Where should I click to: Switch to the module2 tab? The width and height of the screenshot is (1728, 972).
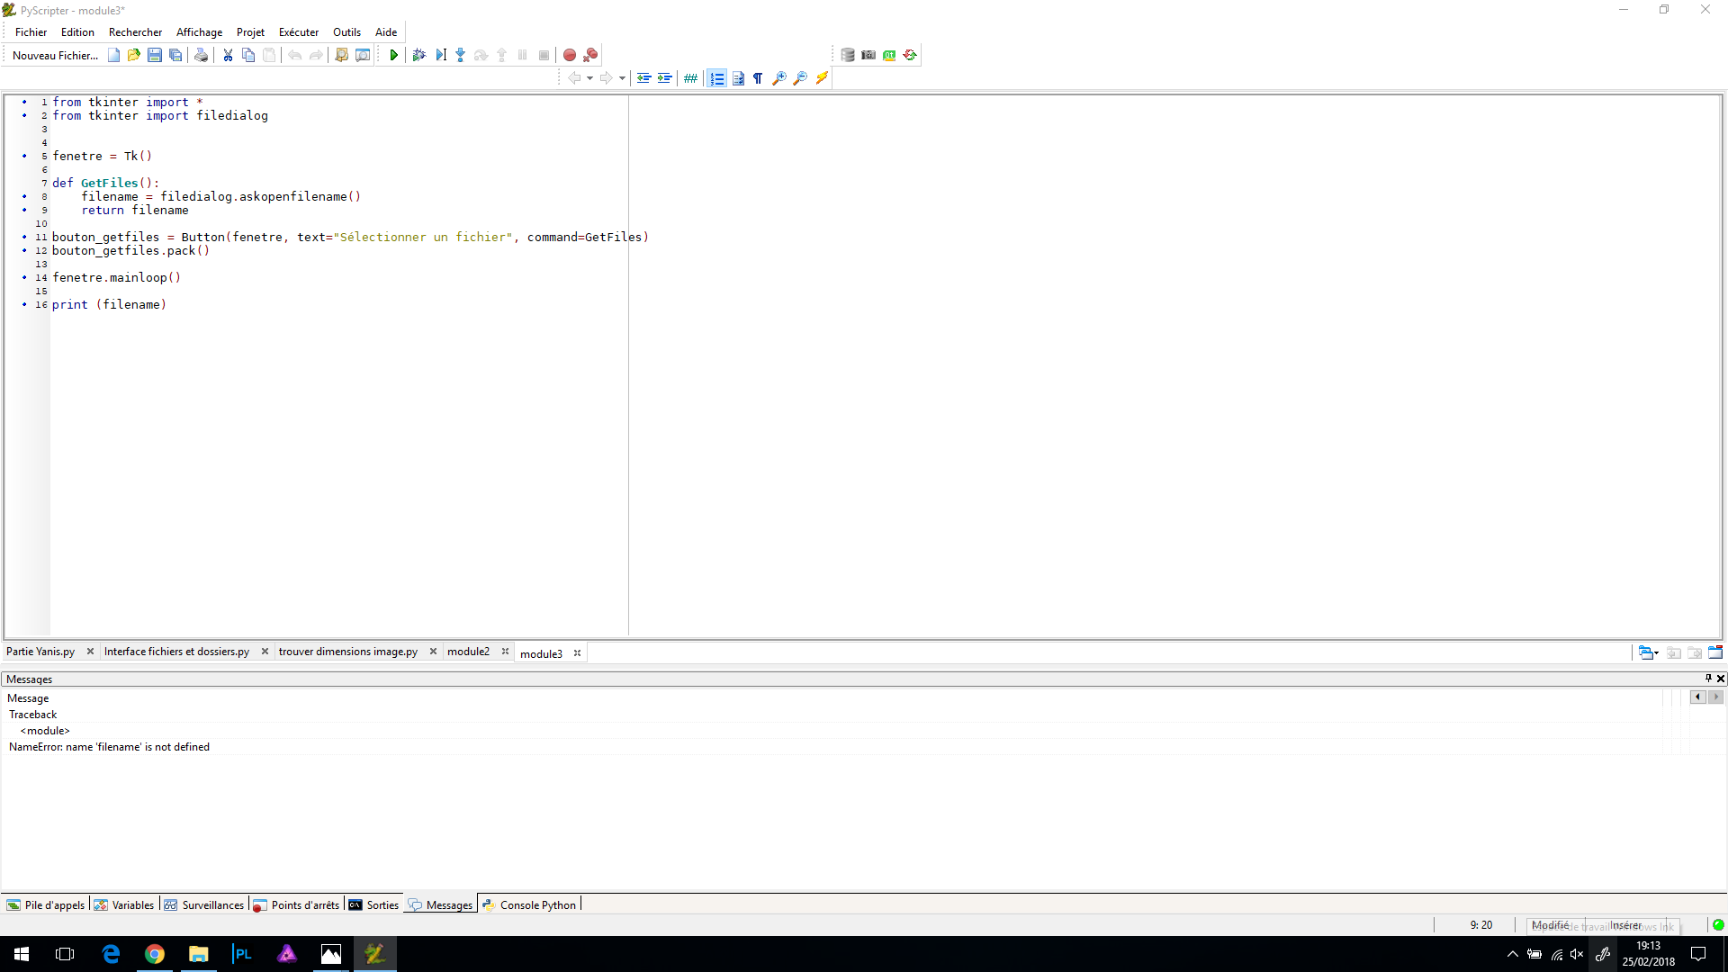coord(468,651)
